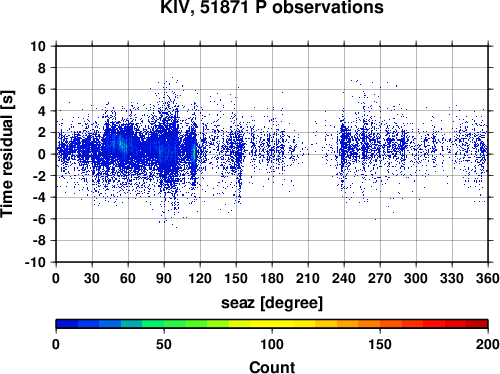Click the green colorbar segment near 50
The height and width of the screenshot is (374, 500).
pyautogui.click(x=164, y=323)
